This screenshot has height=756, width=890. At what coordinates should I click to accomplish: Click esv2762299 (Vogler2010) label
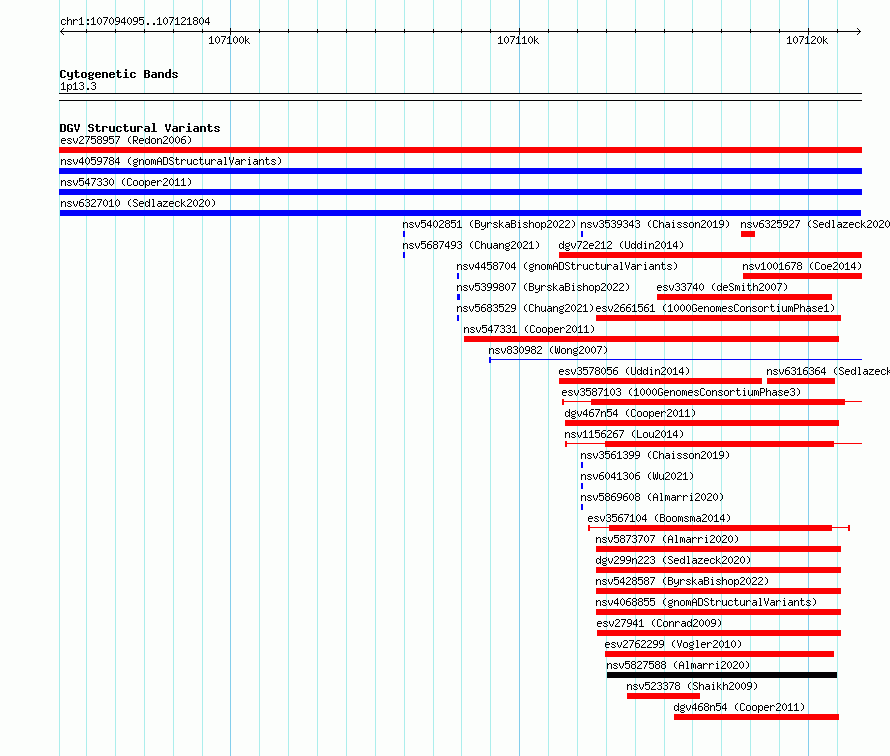click(x=673, y=644)
